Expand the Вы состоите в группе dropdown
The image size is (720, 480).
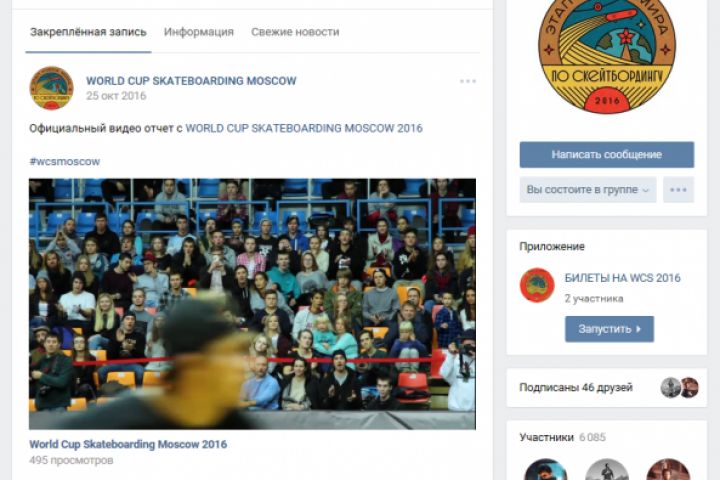588,190
